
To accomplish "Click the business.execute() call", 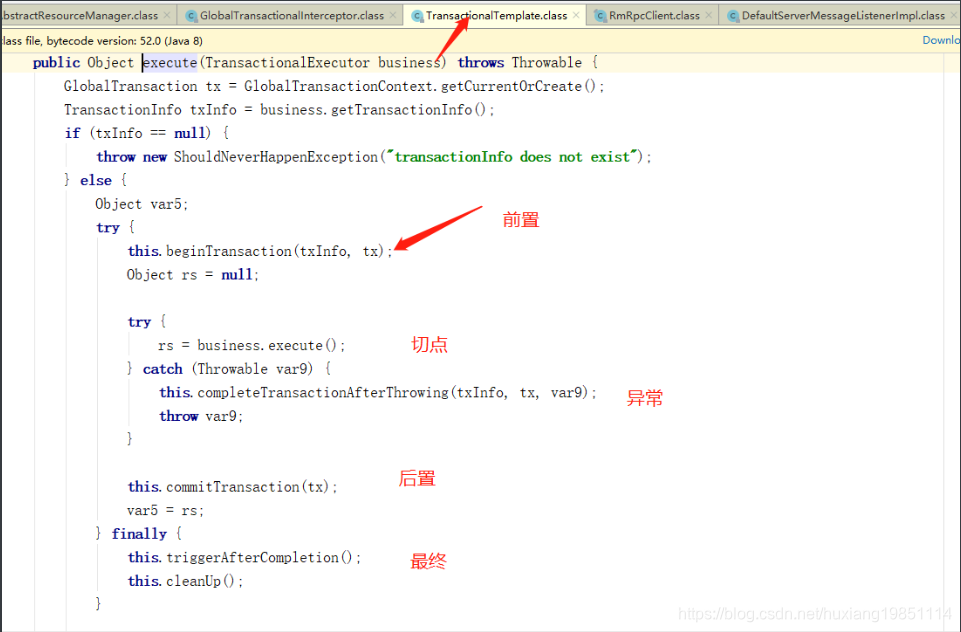I will click(x=267, y=346).
